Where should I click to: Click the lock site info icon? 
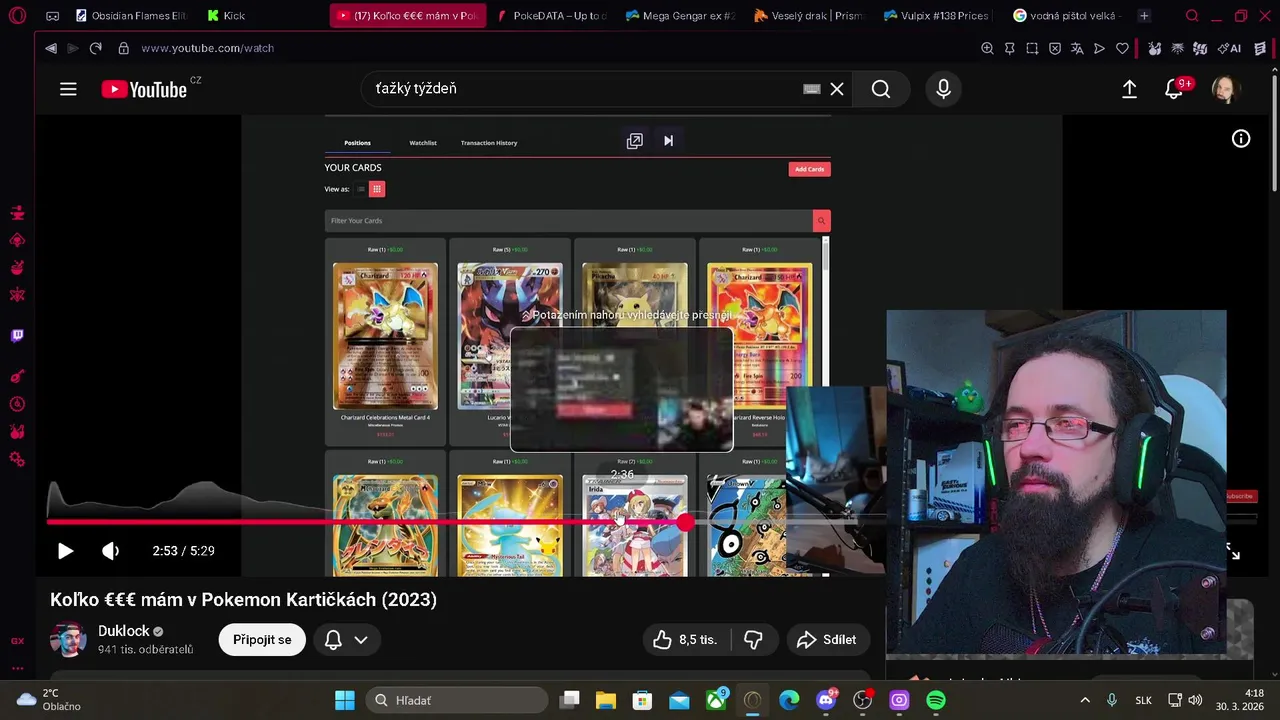click(124, 48)
